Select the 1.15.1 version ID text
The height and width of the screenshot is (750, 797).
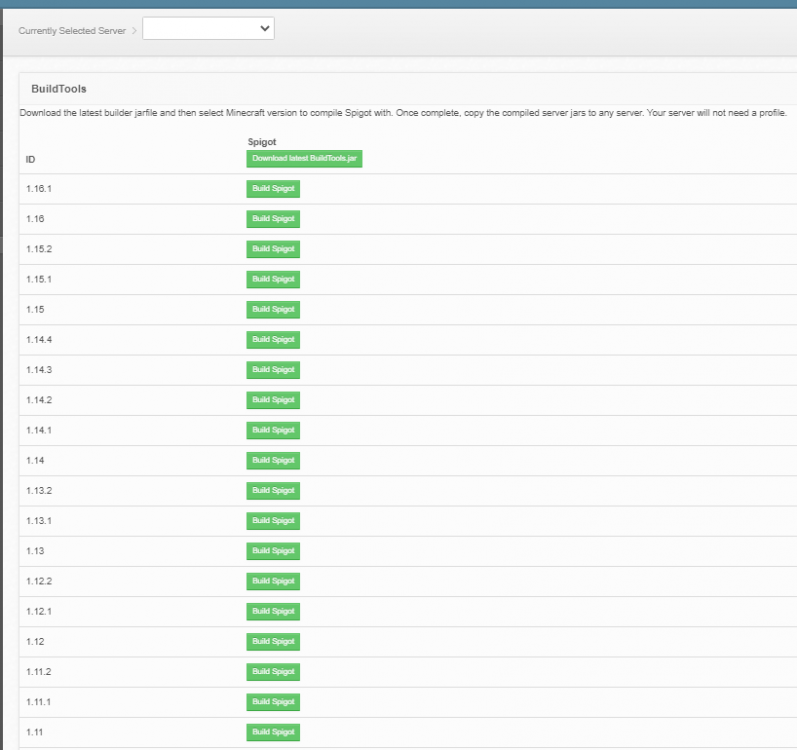(39, 279)
